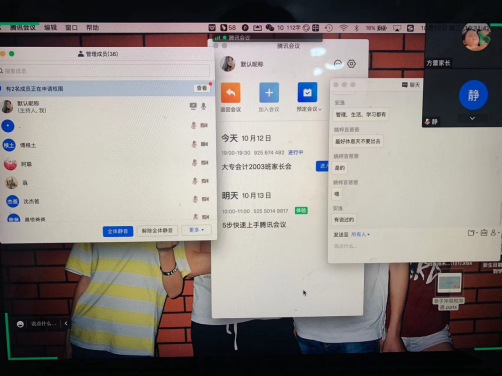The height and width of the screenshot is (376, 502).
Task: Click the 解除全体静音 button
Action: (157, 231)
